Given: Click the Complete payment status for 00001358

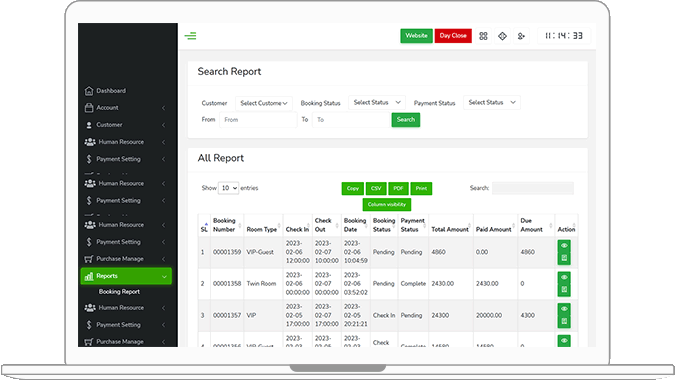Looking at the screenshot, I should (413, 284).
